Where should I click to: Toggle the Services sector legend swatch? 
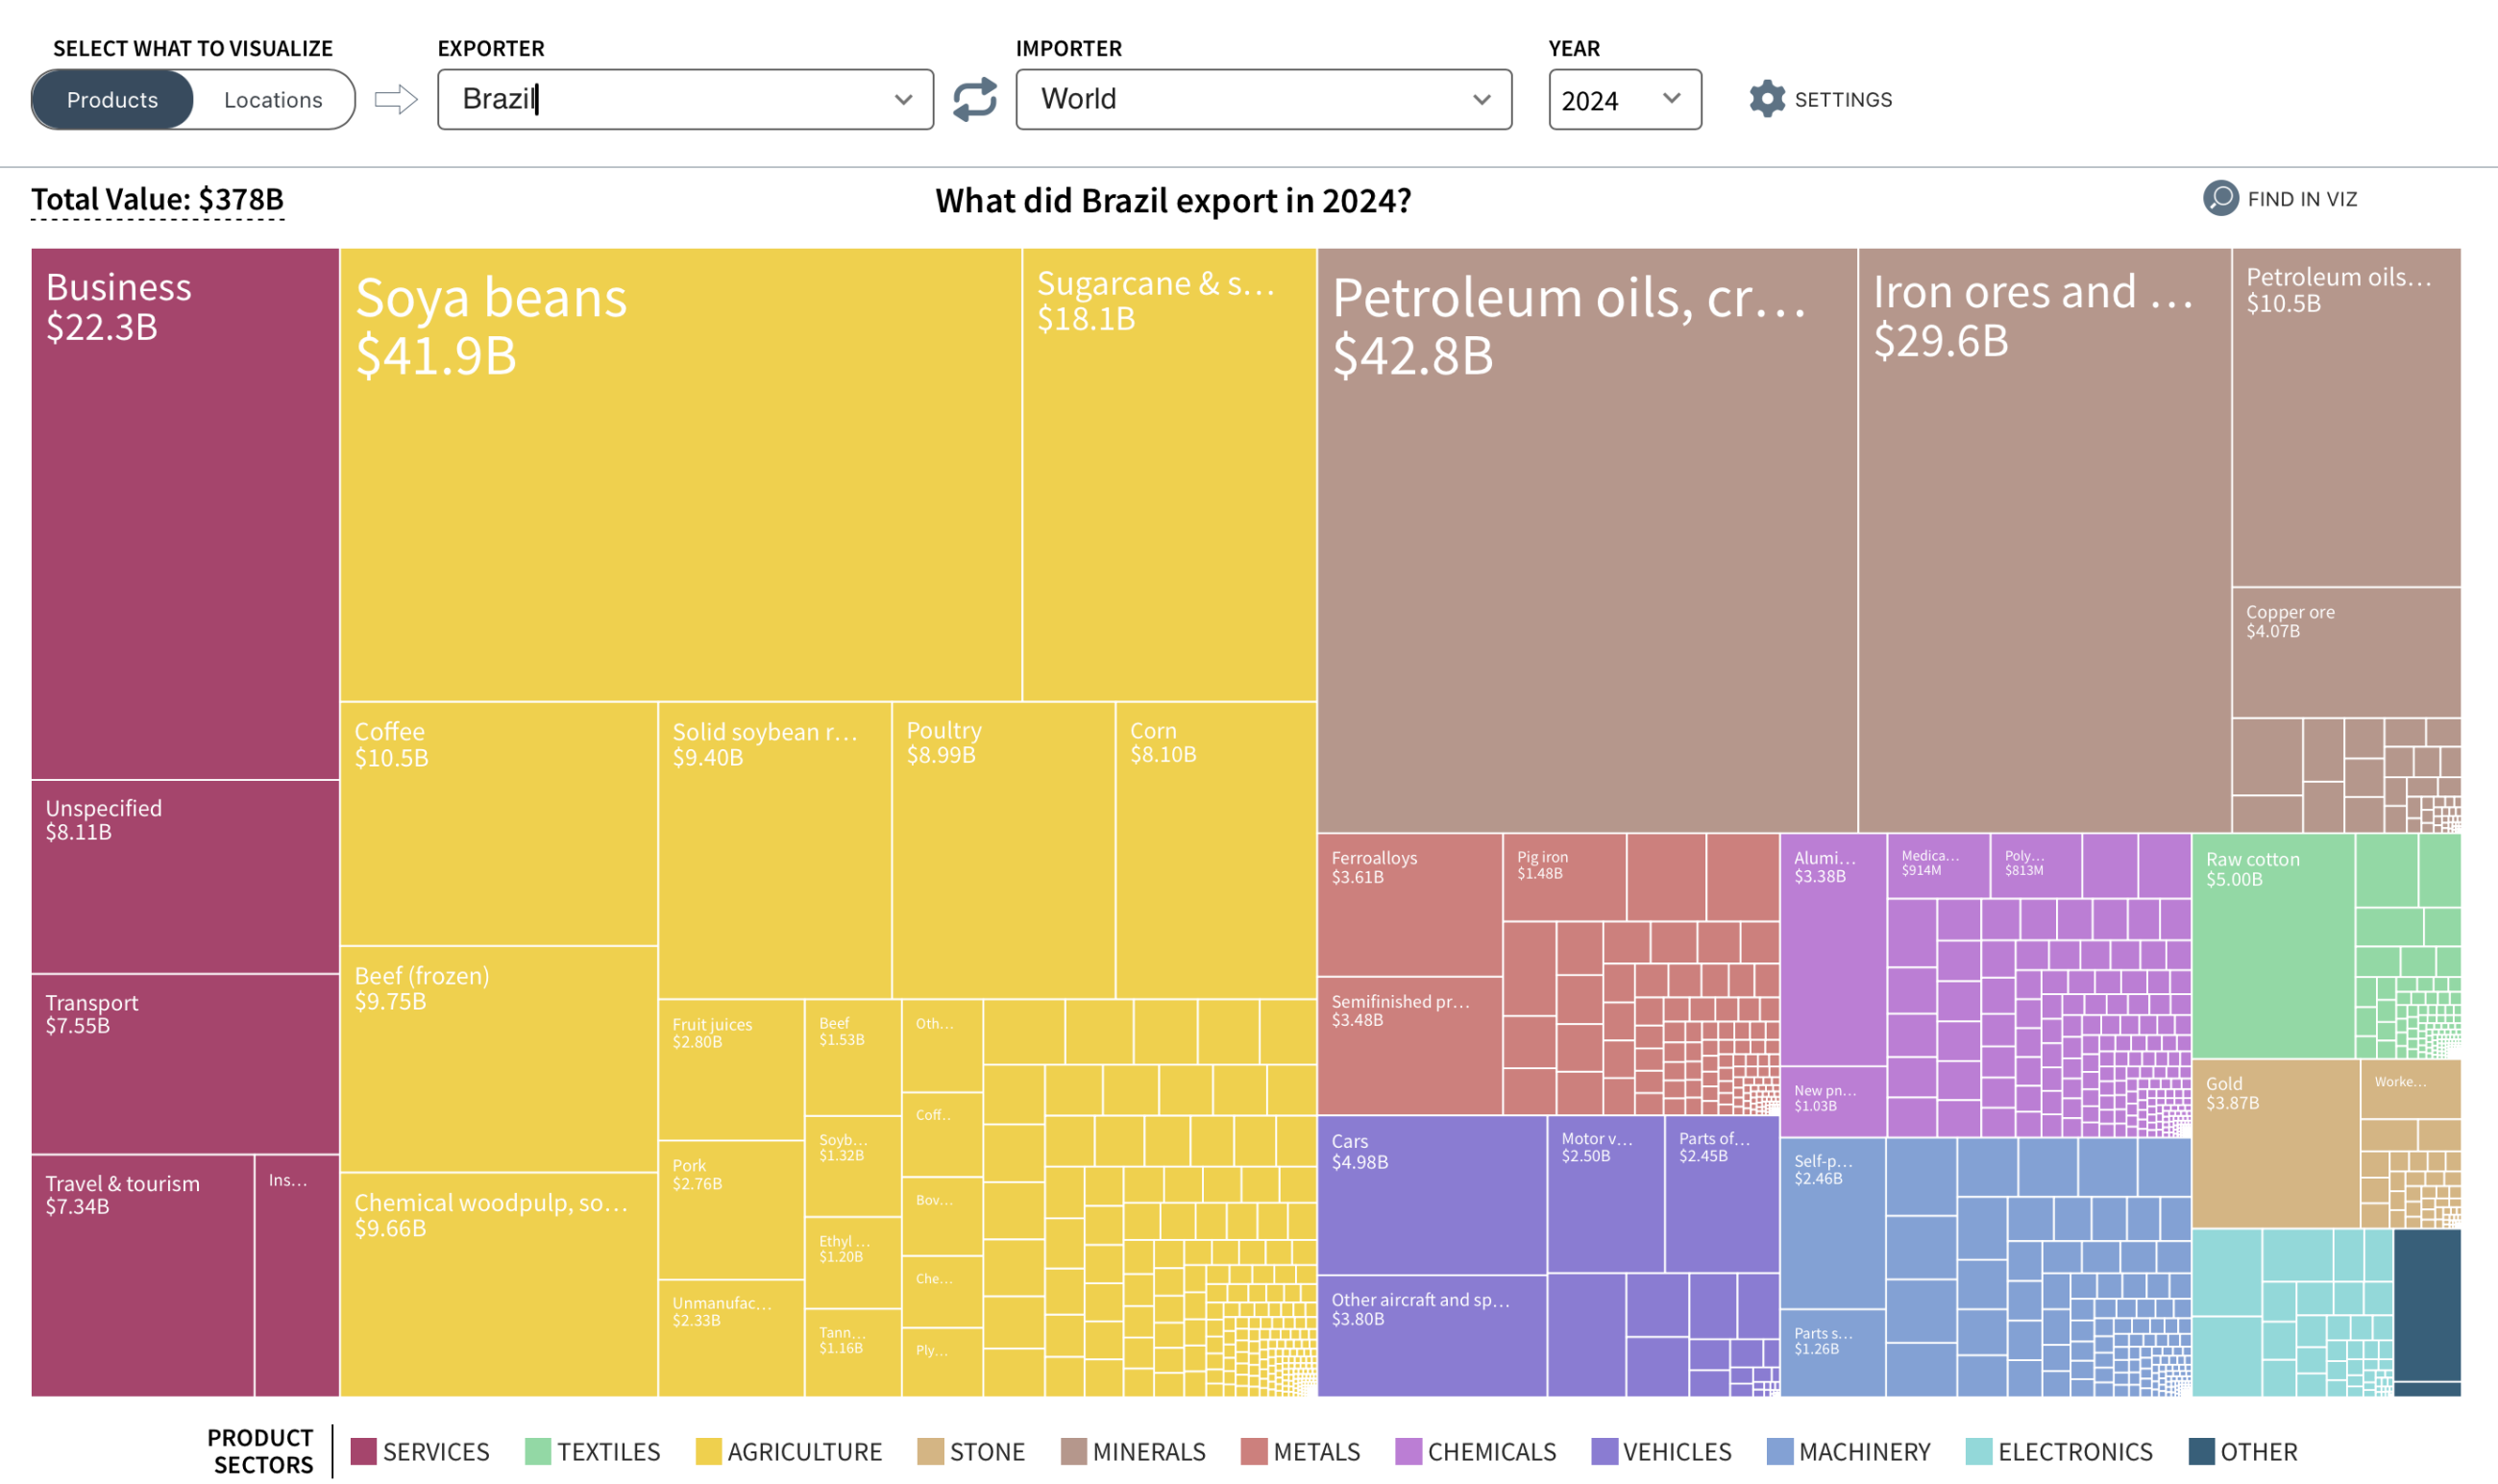(x=364, y=1451)
